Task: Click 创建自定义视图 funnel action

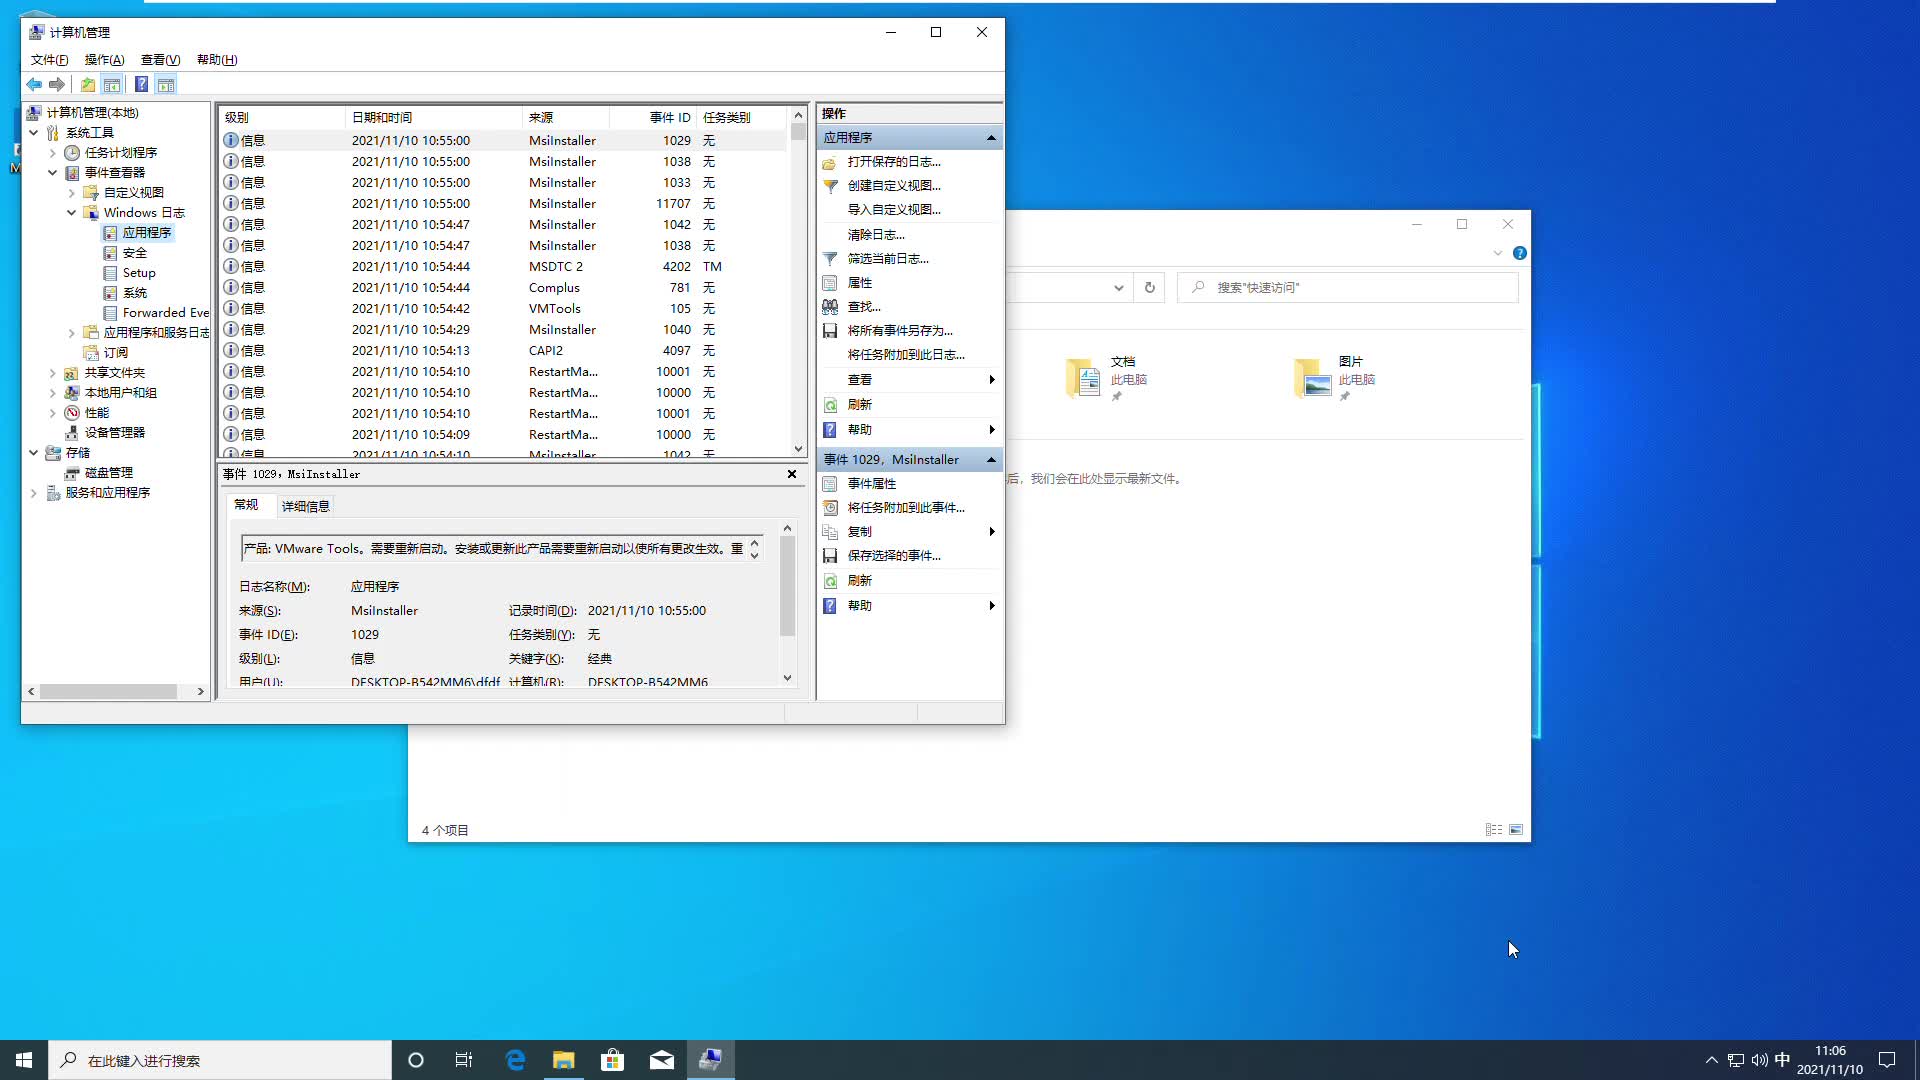Action: click(x=894, y=186)
